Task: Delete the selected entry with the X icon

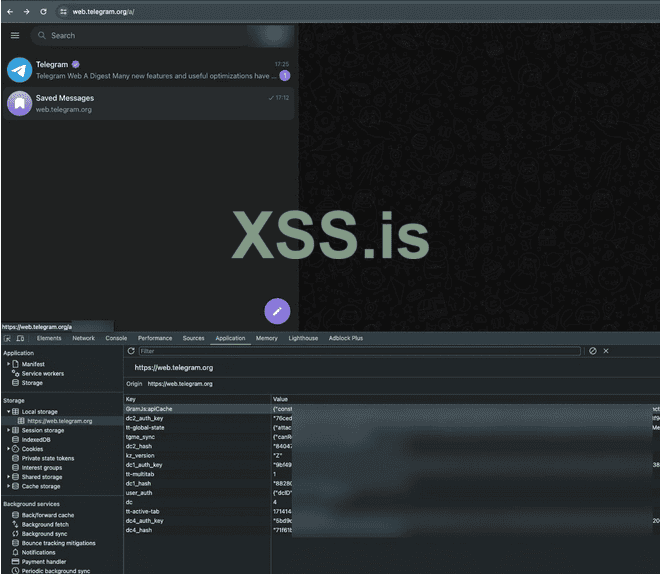Action: (x=606, y=351)
